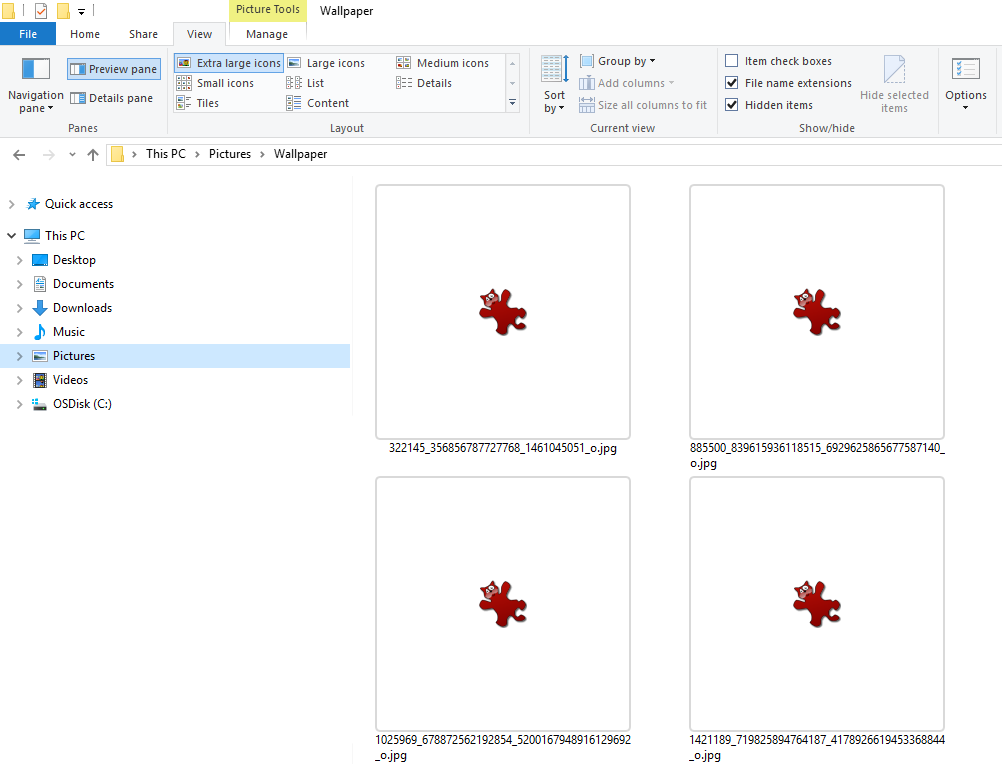This screenshot has height=764, width=1002.
Task: Uncheck the File name extensions box
Action: click(733, 83)
